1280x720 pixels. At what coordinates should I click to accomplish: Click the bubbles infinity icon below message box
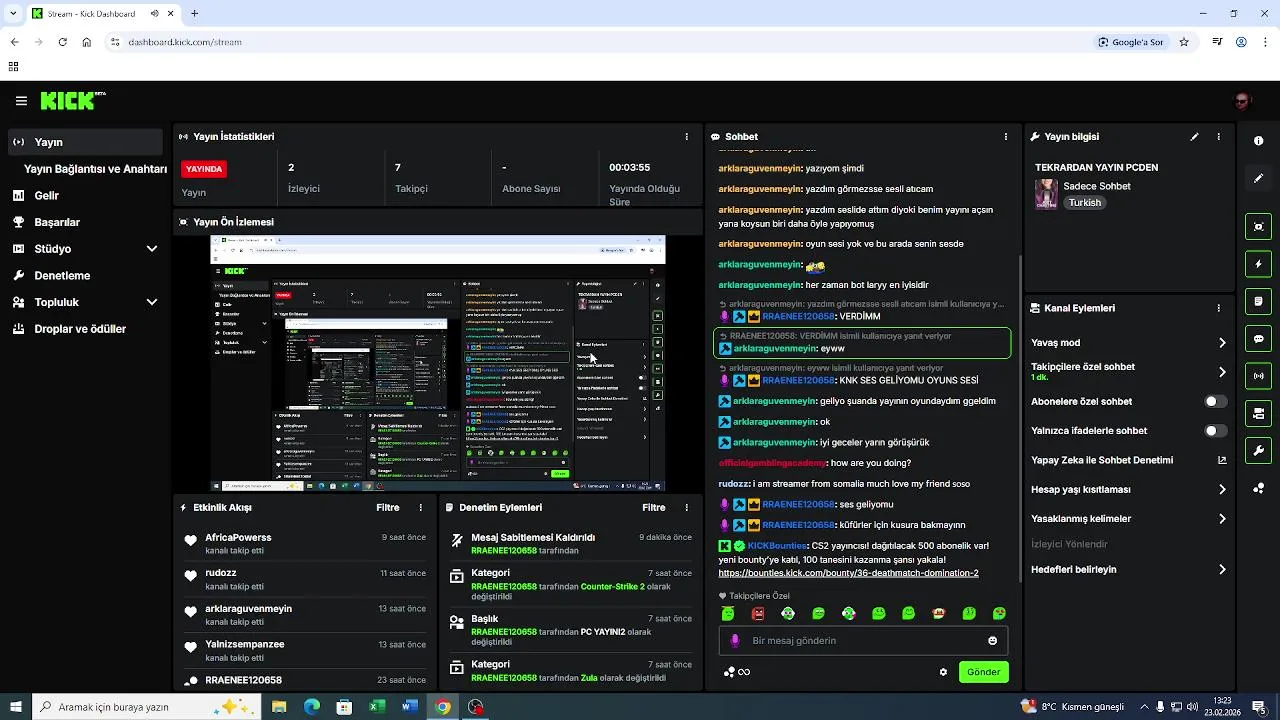(737, 672)
